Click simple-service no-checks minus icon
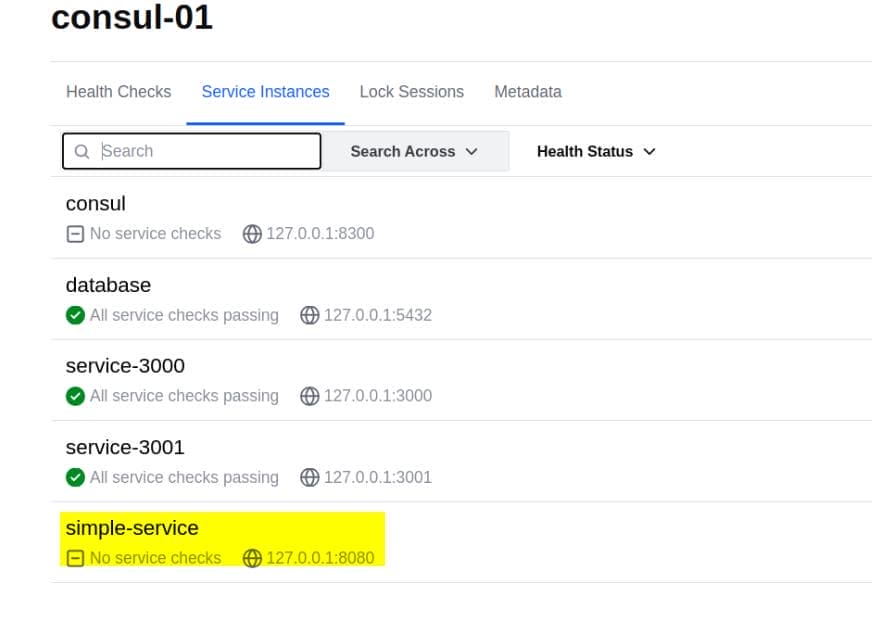The height and width of the screenshot is (621, 872). [75, 558]
